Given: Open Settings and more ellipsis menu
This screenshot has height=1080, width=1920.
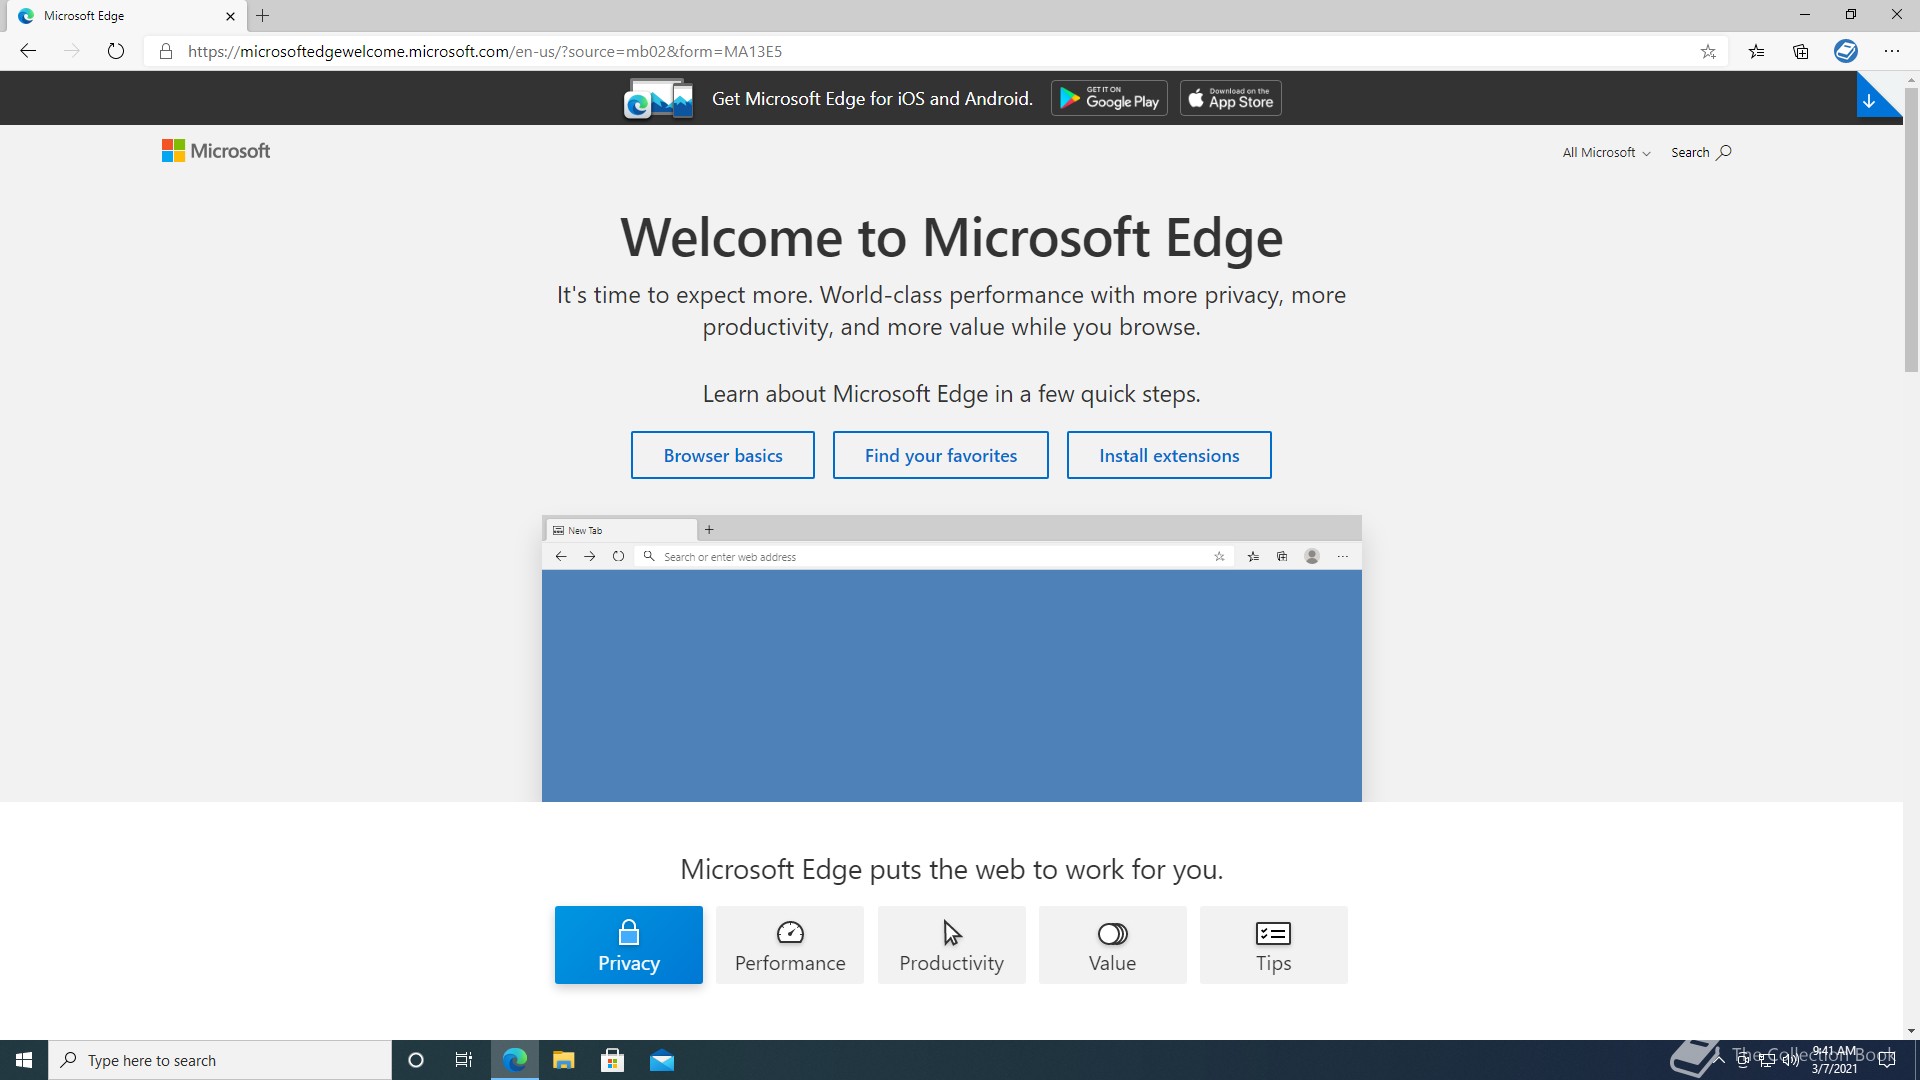Looking at the screenshot, I should [1892, 51].
